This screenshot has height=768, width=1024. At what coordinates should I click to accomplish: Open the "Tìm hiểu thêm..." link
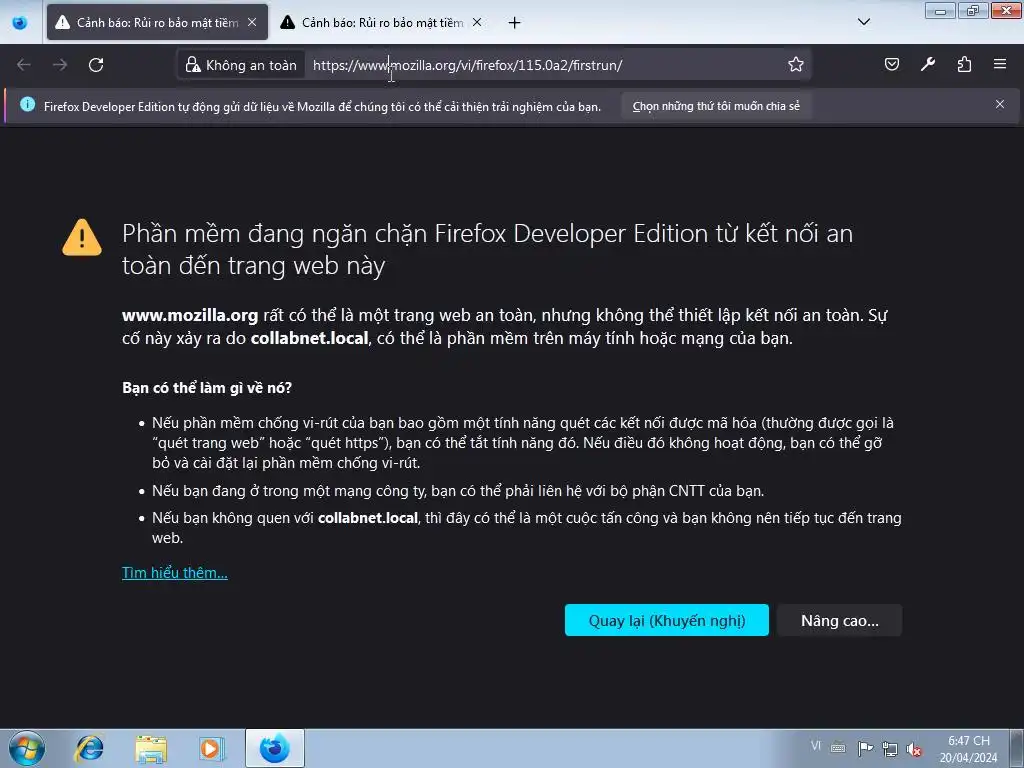[x=174, y=573]
